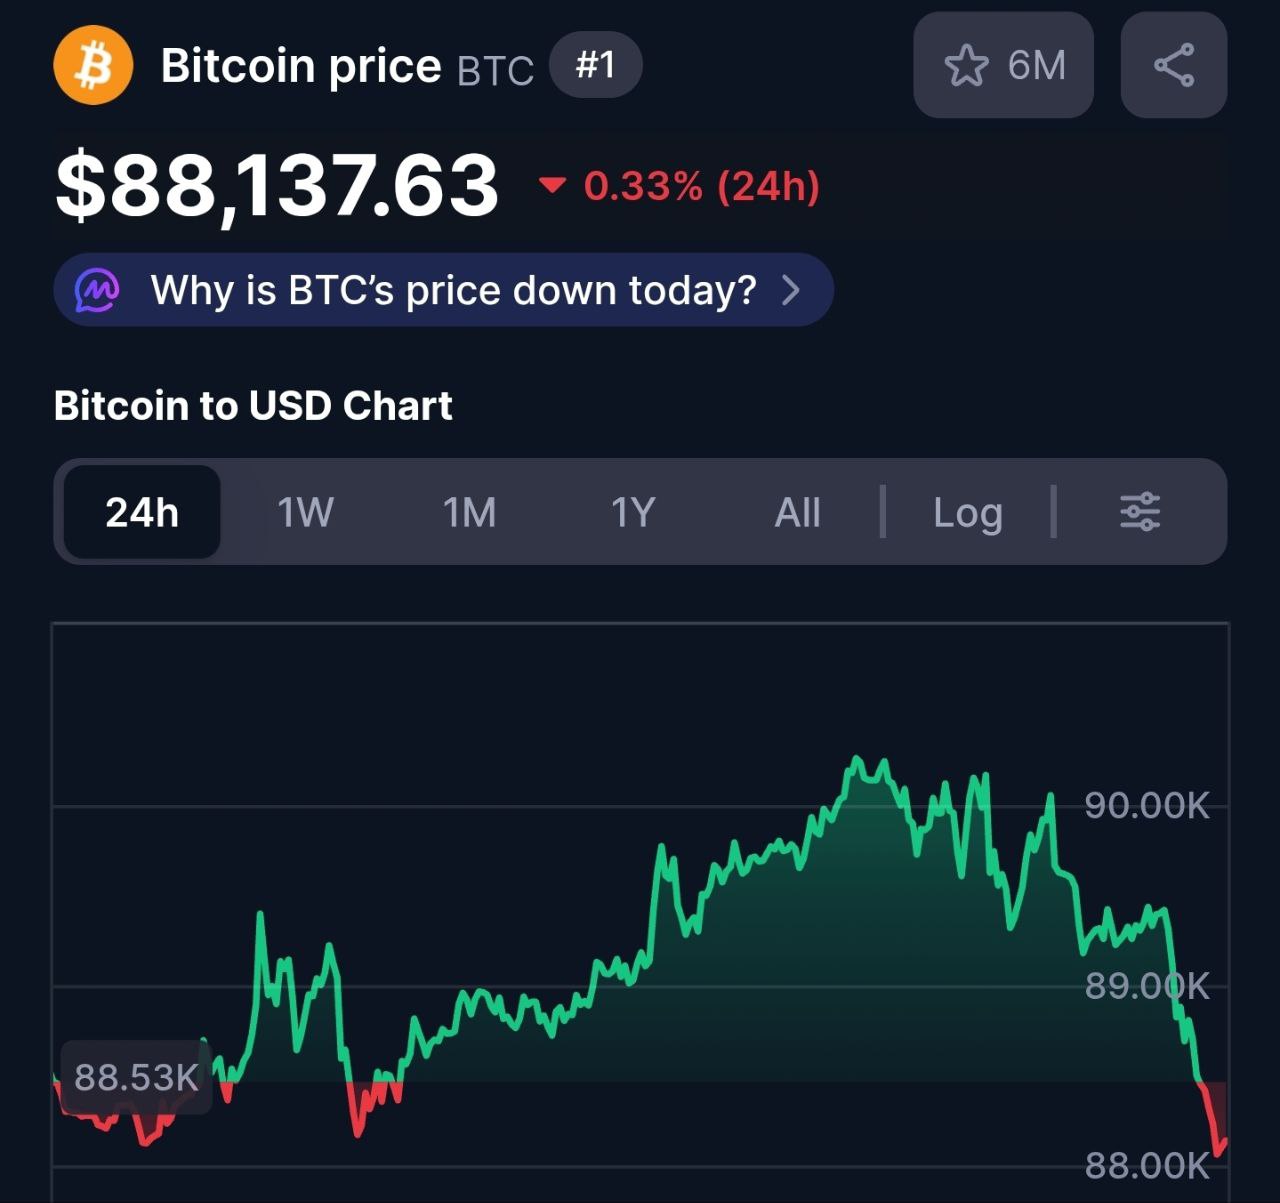
Task: Click the AI chat bubble icon
Action: pos(98,290)
